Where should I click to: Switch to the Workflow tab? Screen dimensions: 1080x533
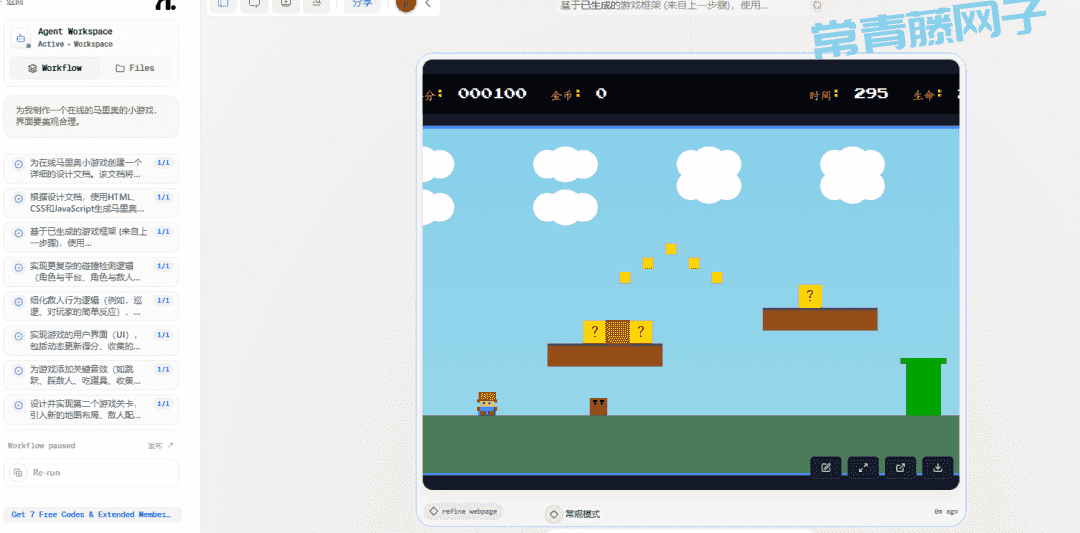pos(55,68)
